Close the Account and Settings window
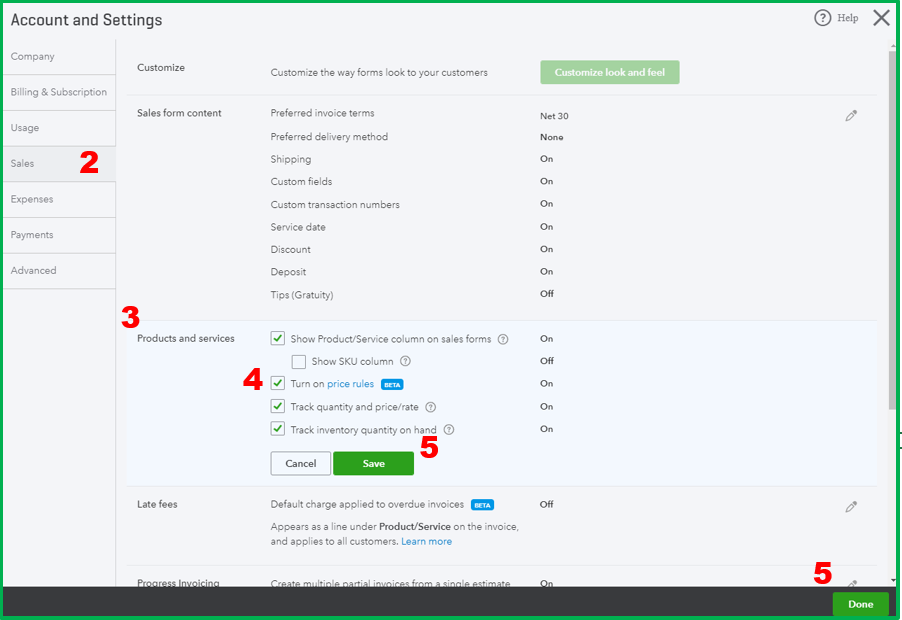Image resolution: width=902 pixels, height=620 pixels. click(881, 18)
